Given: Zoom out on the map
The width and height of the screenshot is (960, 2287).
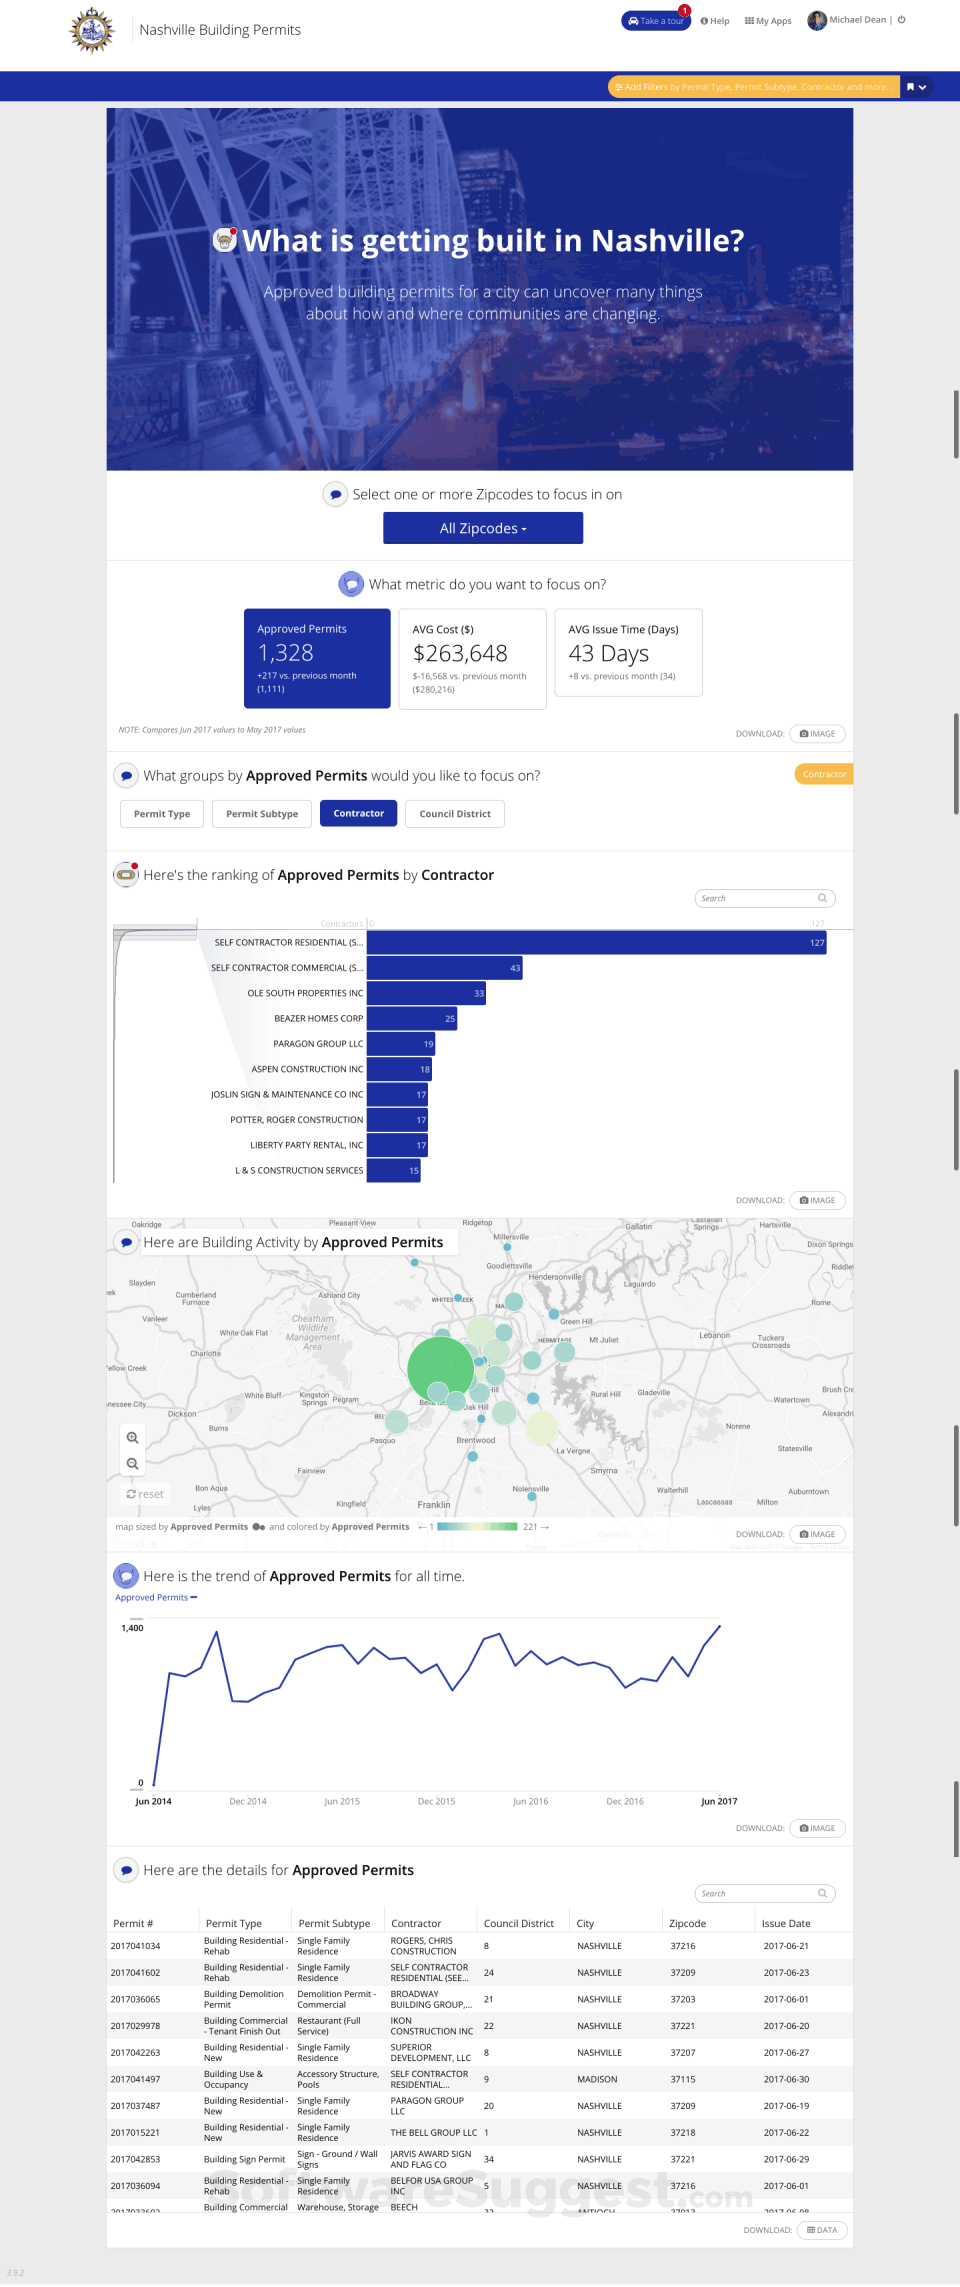Looking at the screenshot, I should pyautogui.click(x=132, y=1464).
